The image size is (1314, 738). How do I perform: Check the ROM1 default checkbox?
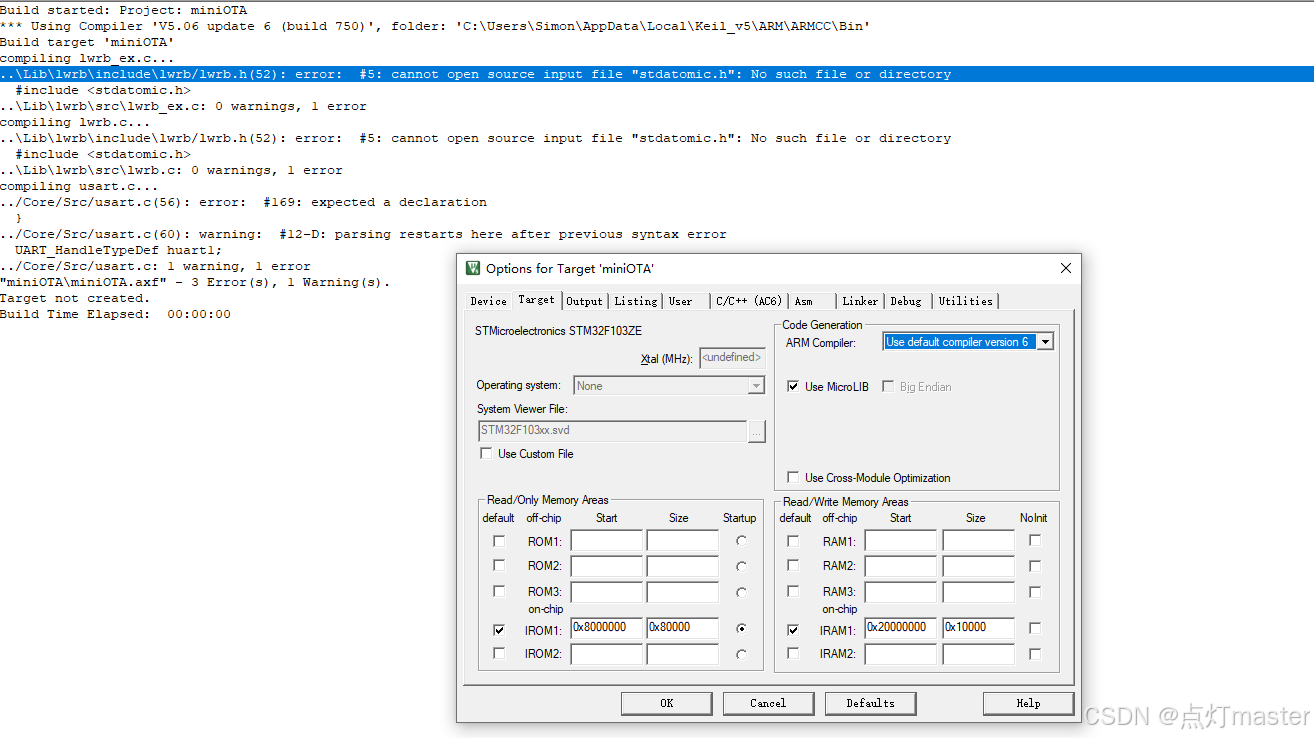click(x=499, y=541)
